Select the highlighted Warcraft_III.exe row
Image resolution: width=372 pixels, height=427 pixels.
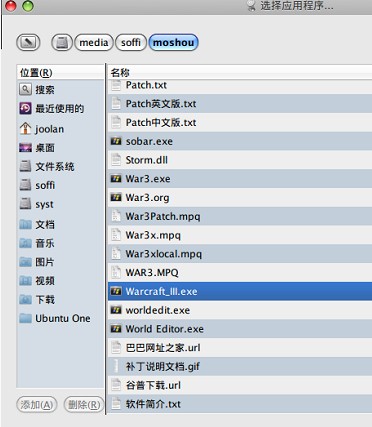(x=240, y=291)
